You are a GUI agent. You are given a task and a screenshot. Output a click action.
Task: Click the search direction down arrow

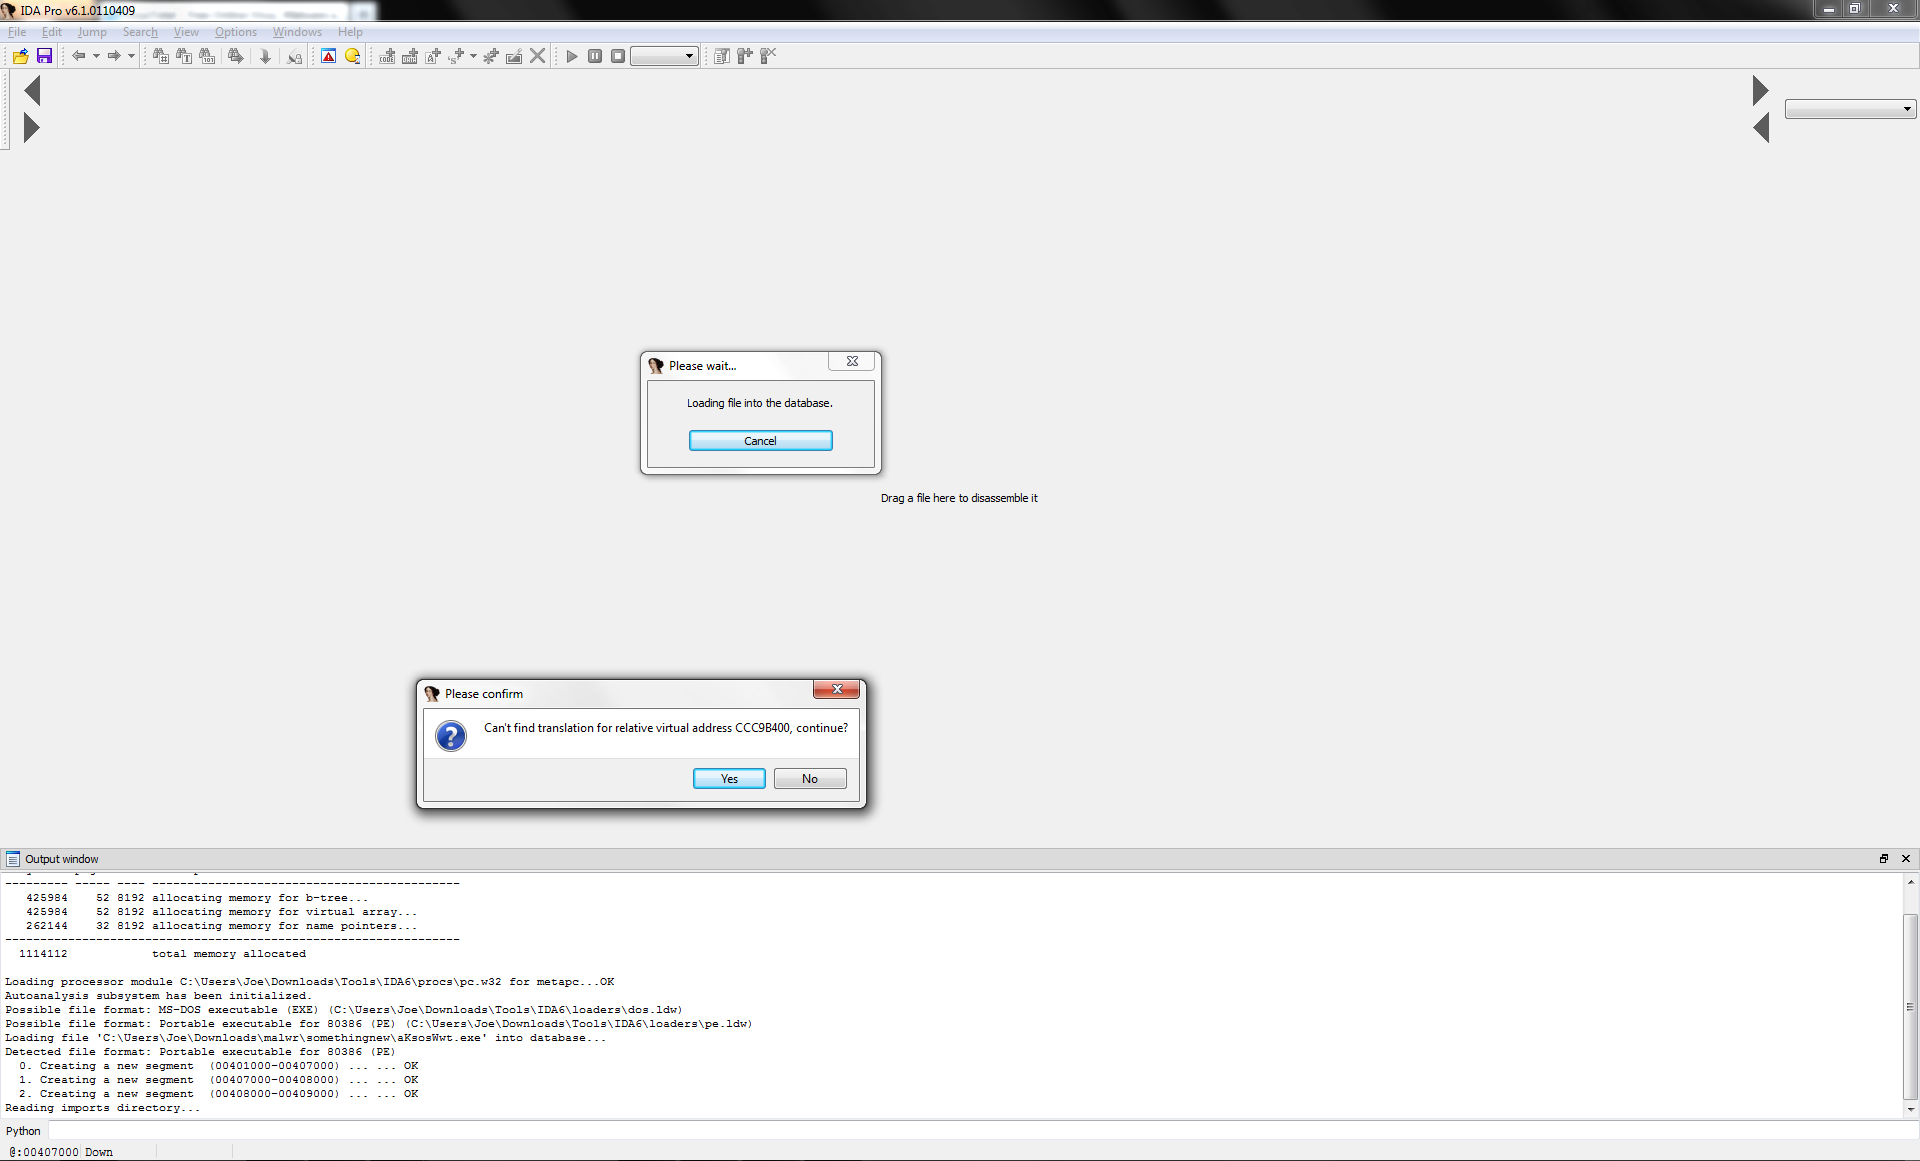click(265, 56)
